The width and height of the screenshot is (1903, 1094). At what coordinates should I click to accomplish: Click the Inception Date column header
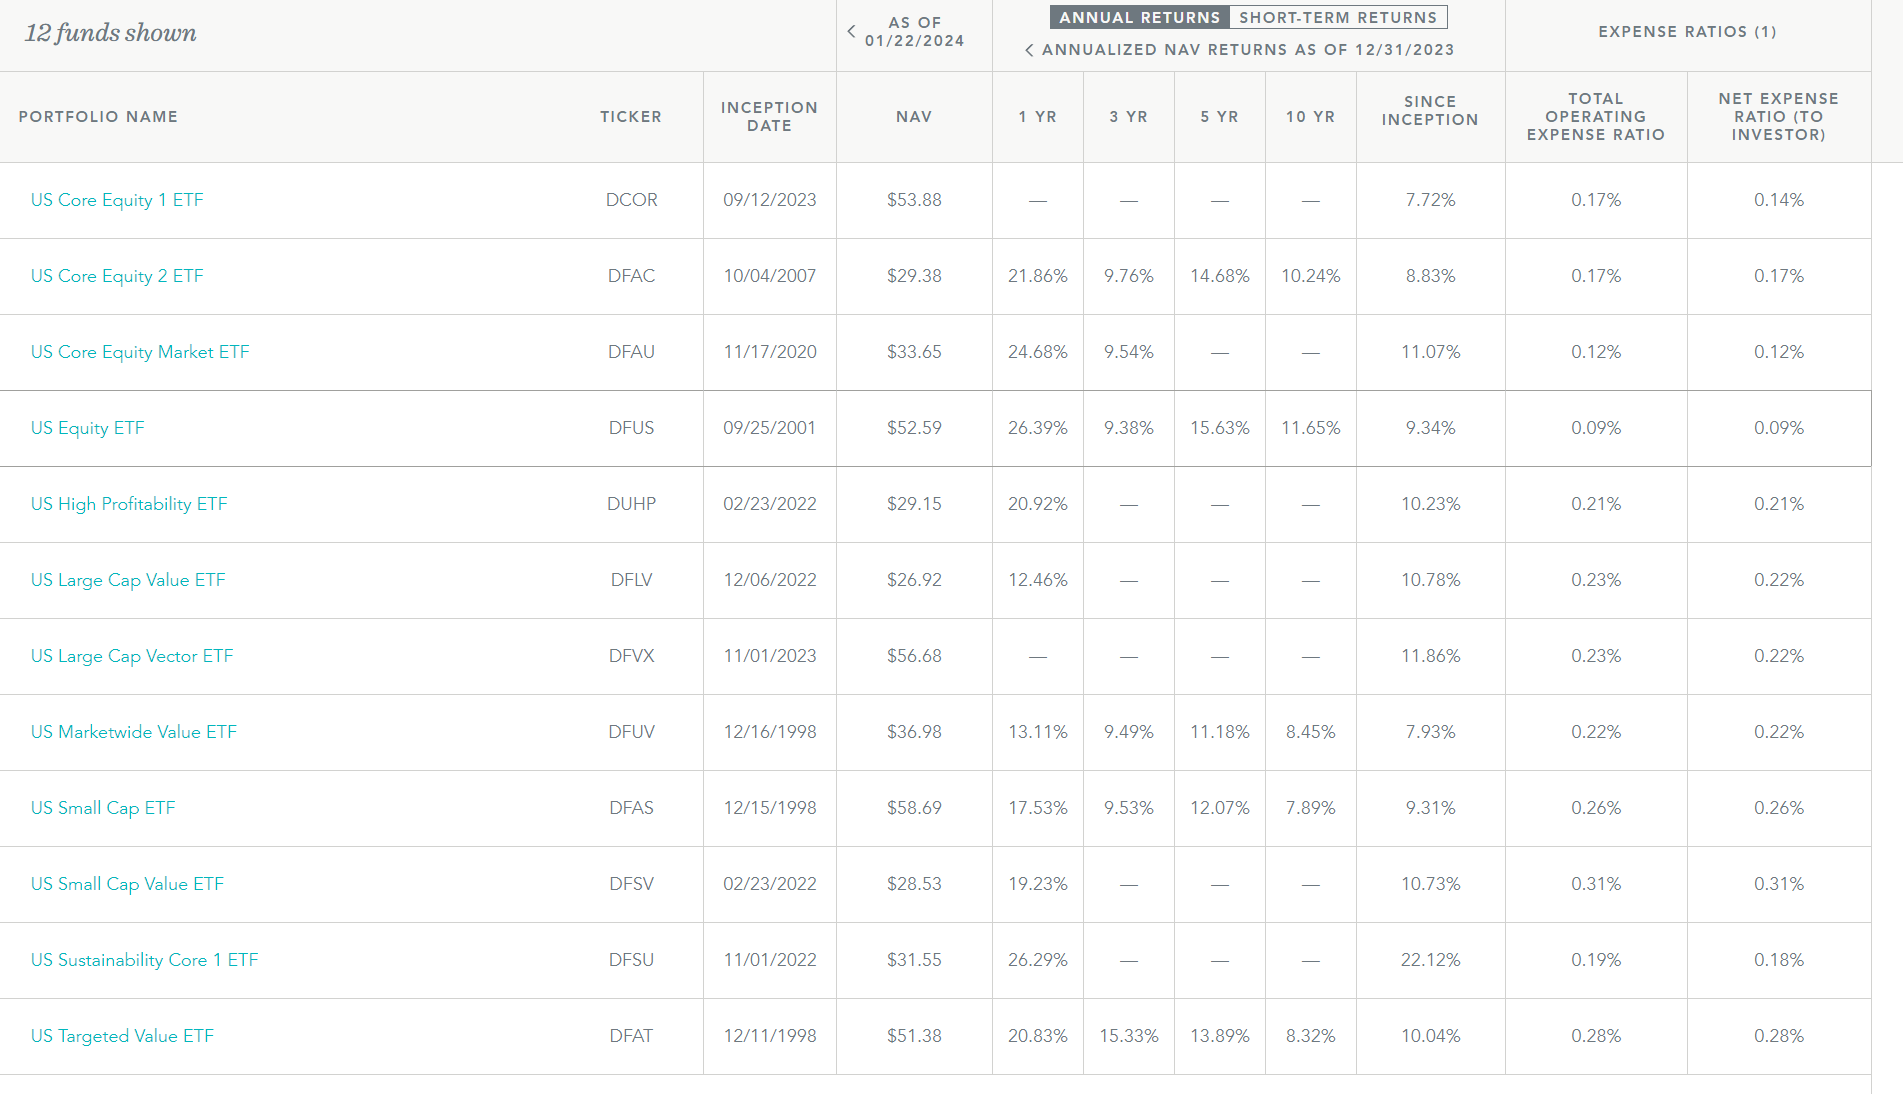tap(769, 117)
